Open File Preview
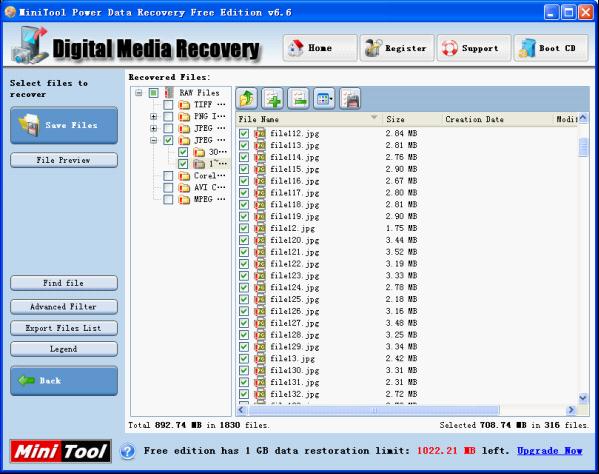 (x=64, y=160)
